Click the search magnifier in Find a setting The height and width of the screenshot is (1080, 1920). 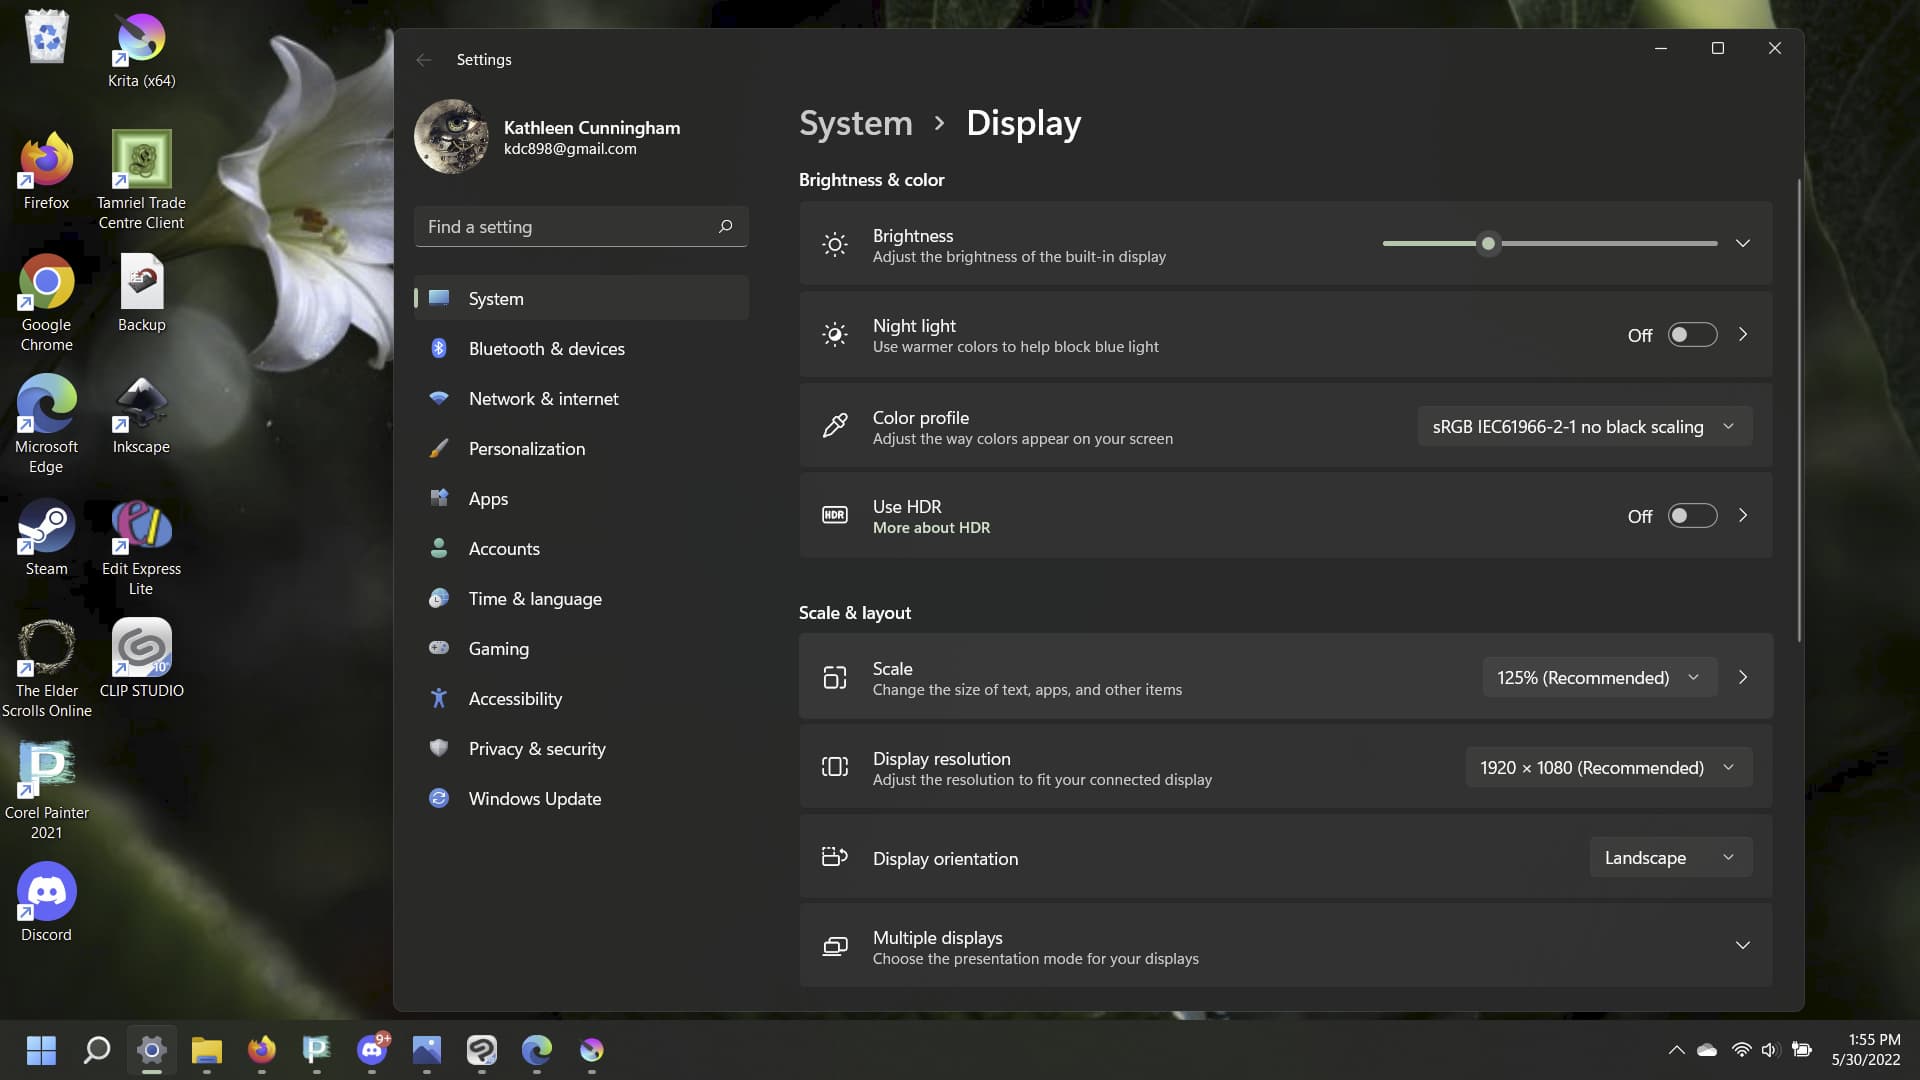point(725,227)
